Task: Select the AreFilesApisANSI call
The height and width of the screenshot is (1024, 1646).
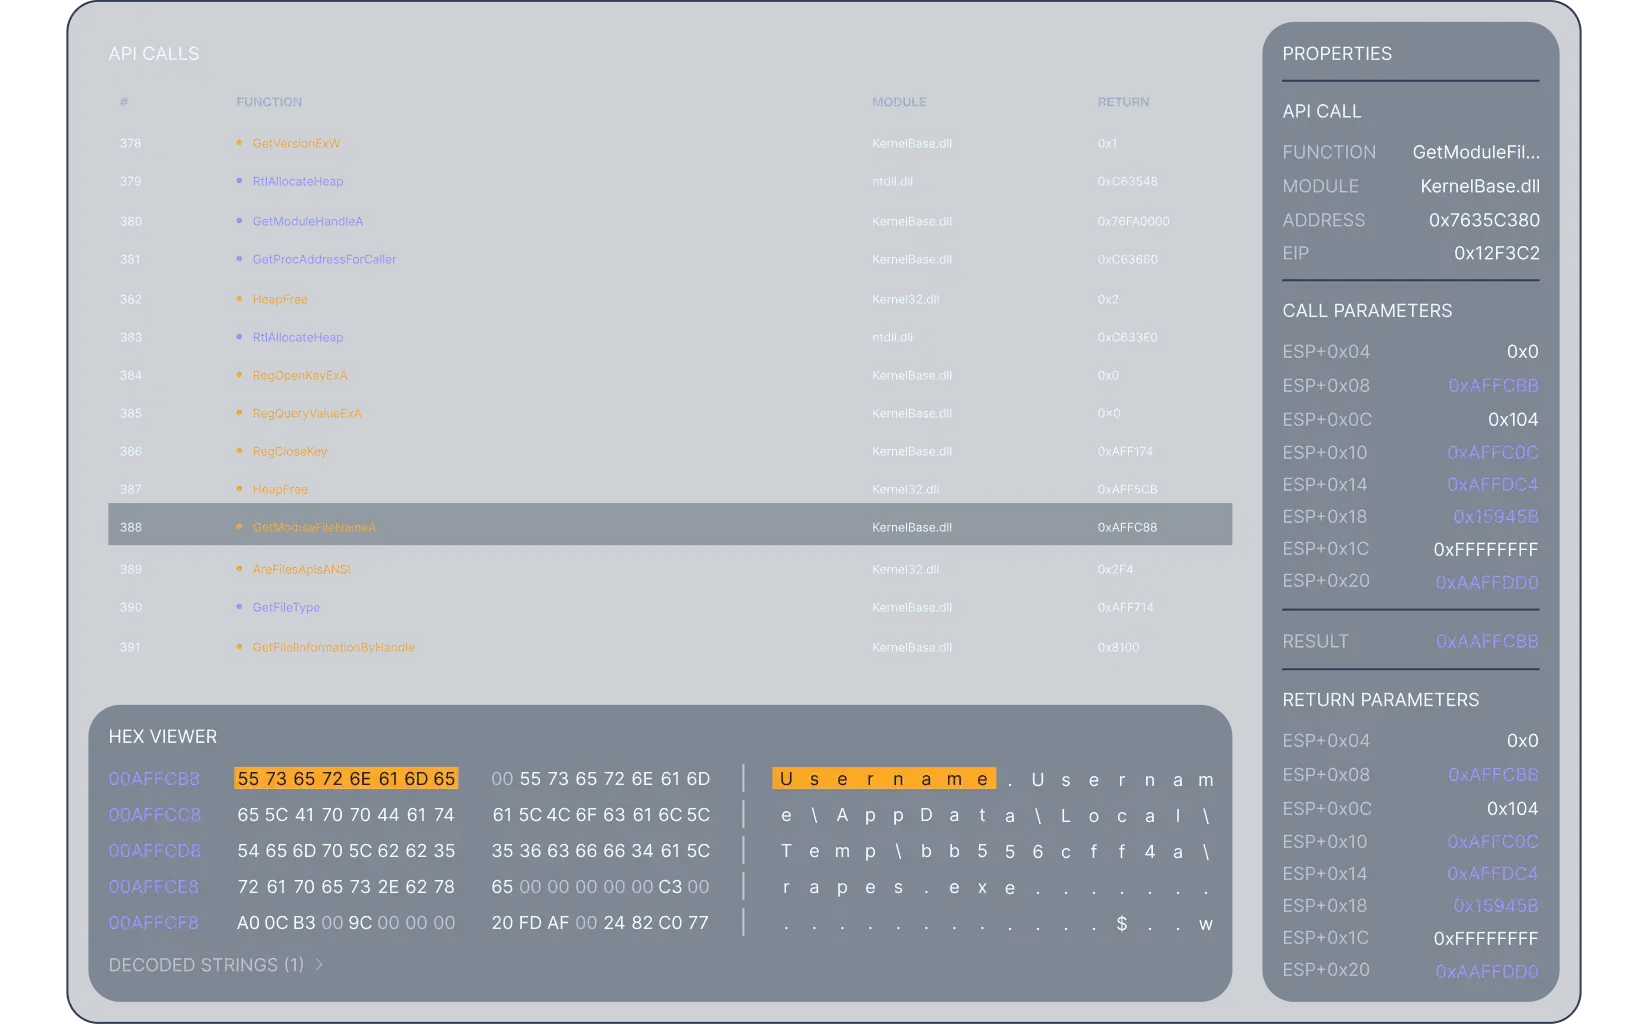Action: (x=301, y=569)
